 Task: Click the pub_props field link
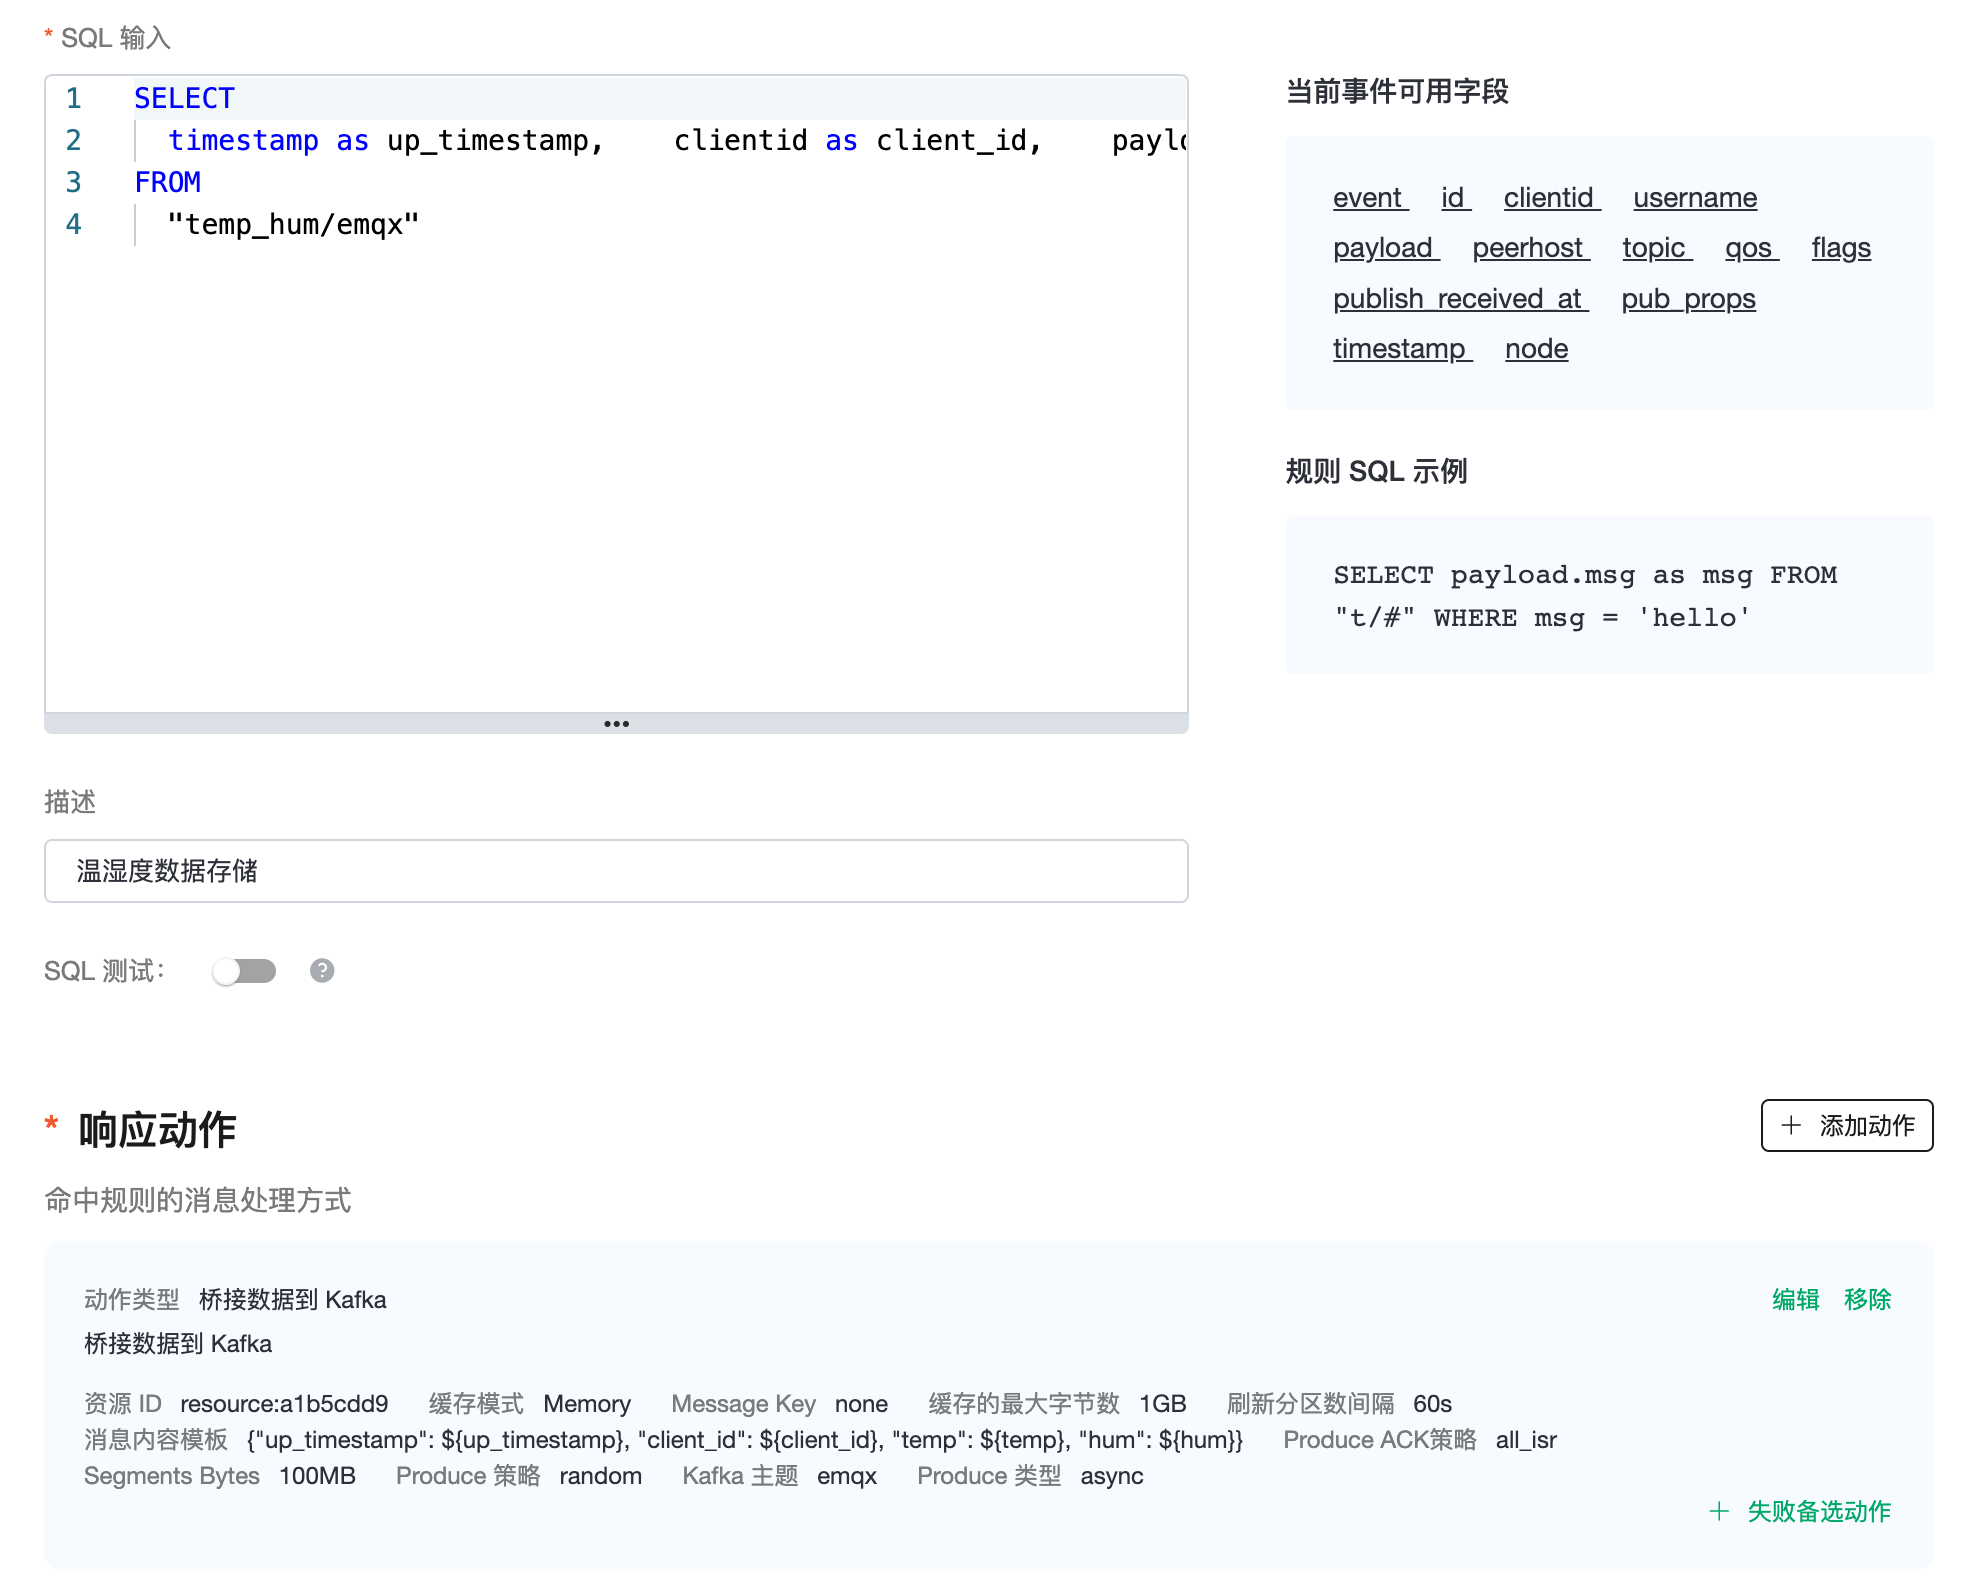point(1688,299)
